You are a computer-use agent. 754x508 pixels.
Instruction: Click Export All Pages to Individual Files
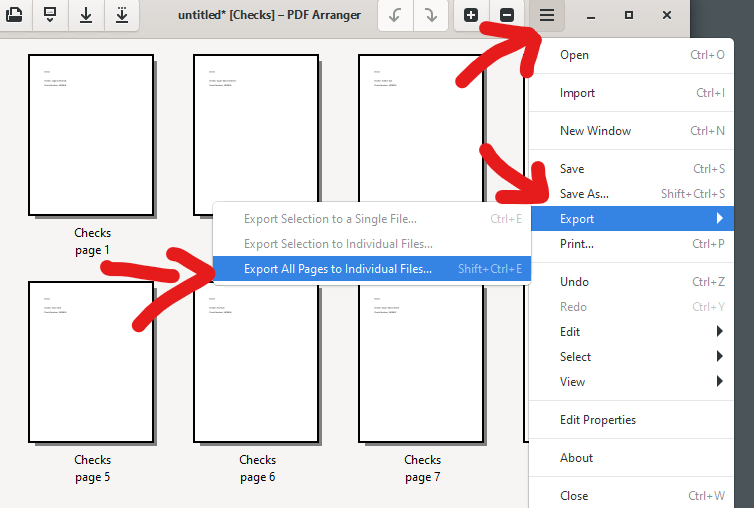(x=372, y=269)
